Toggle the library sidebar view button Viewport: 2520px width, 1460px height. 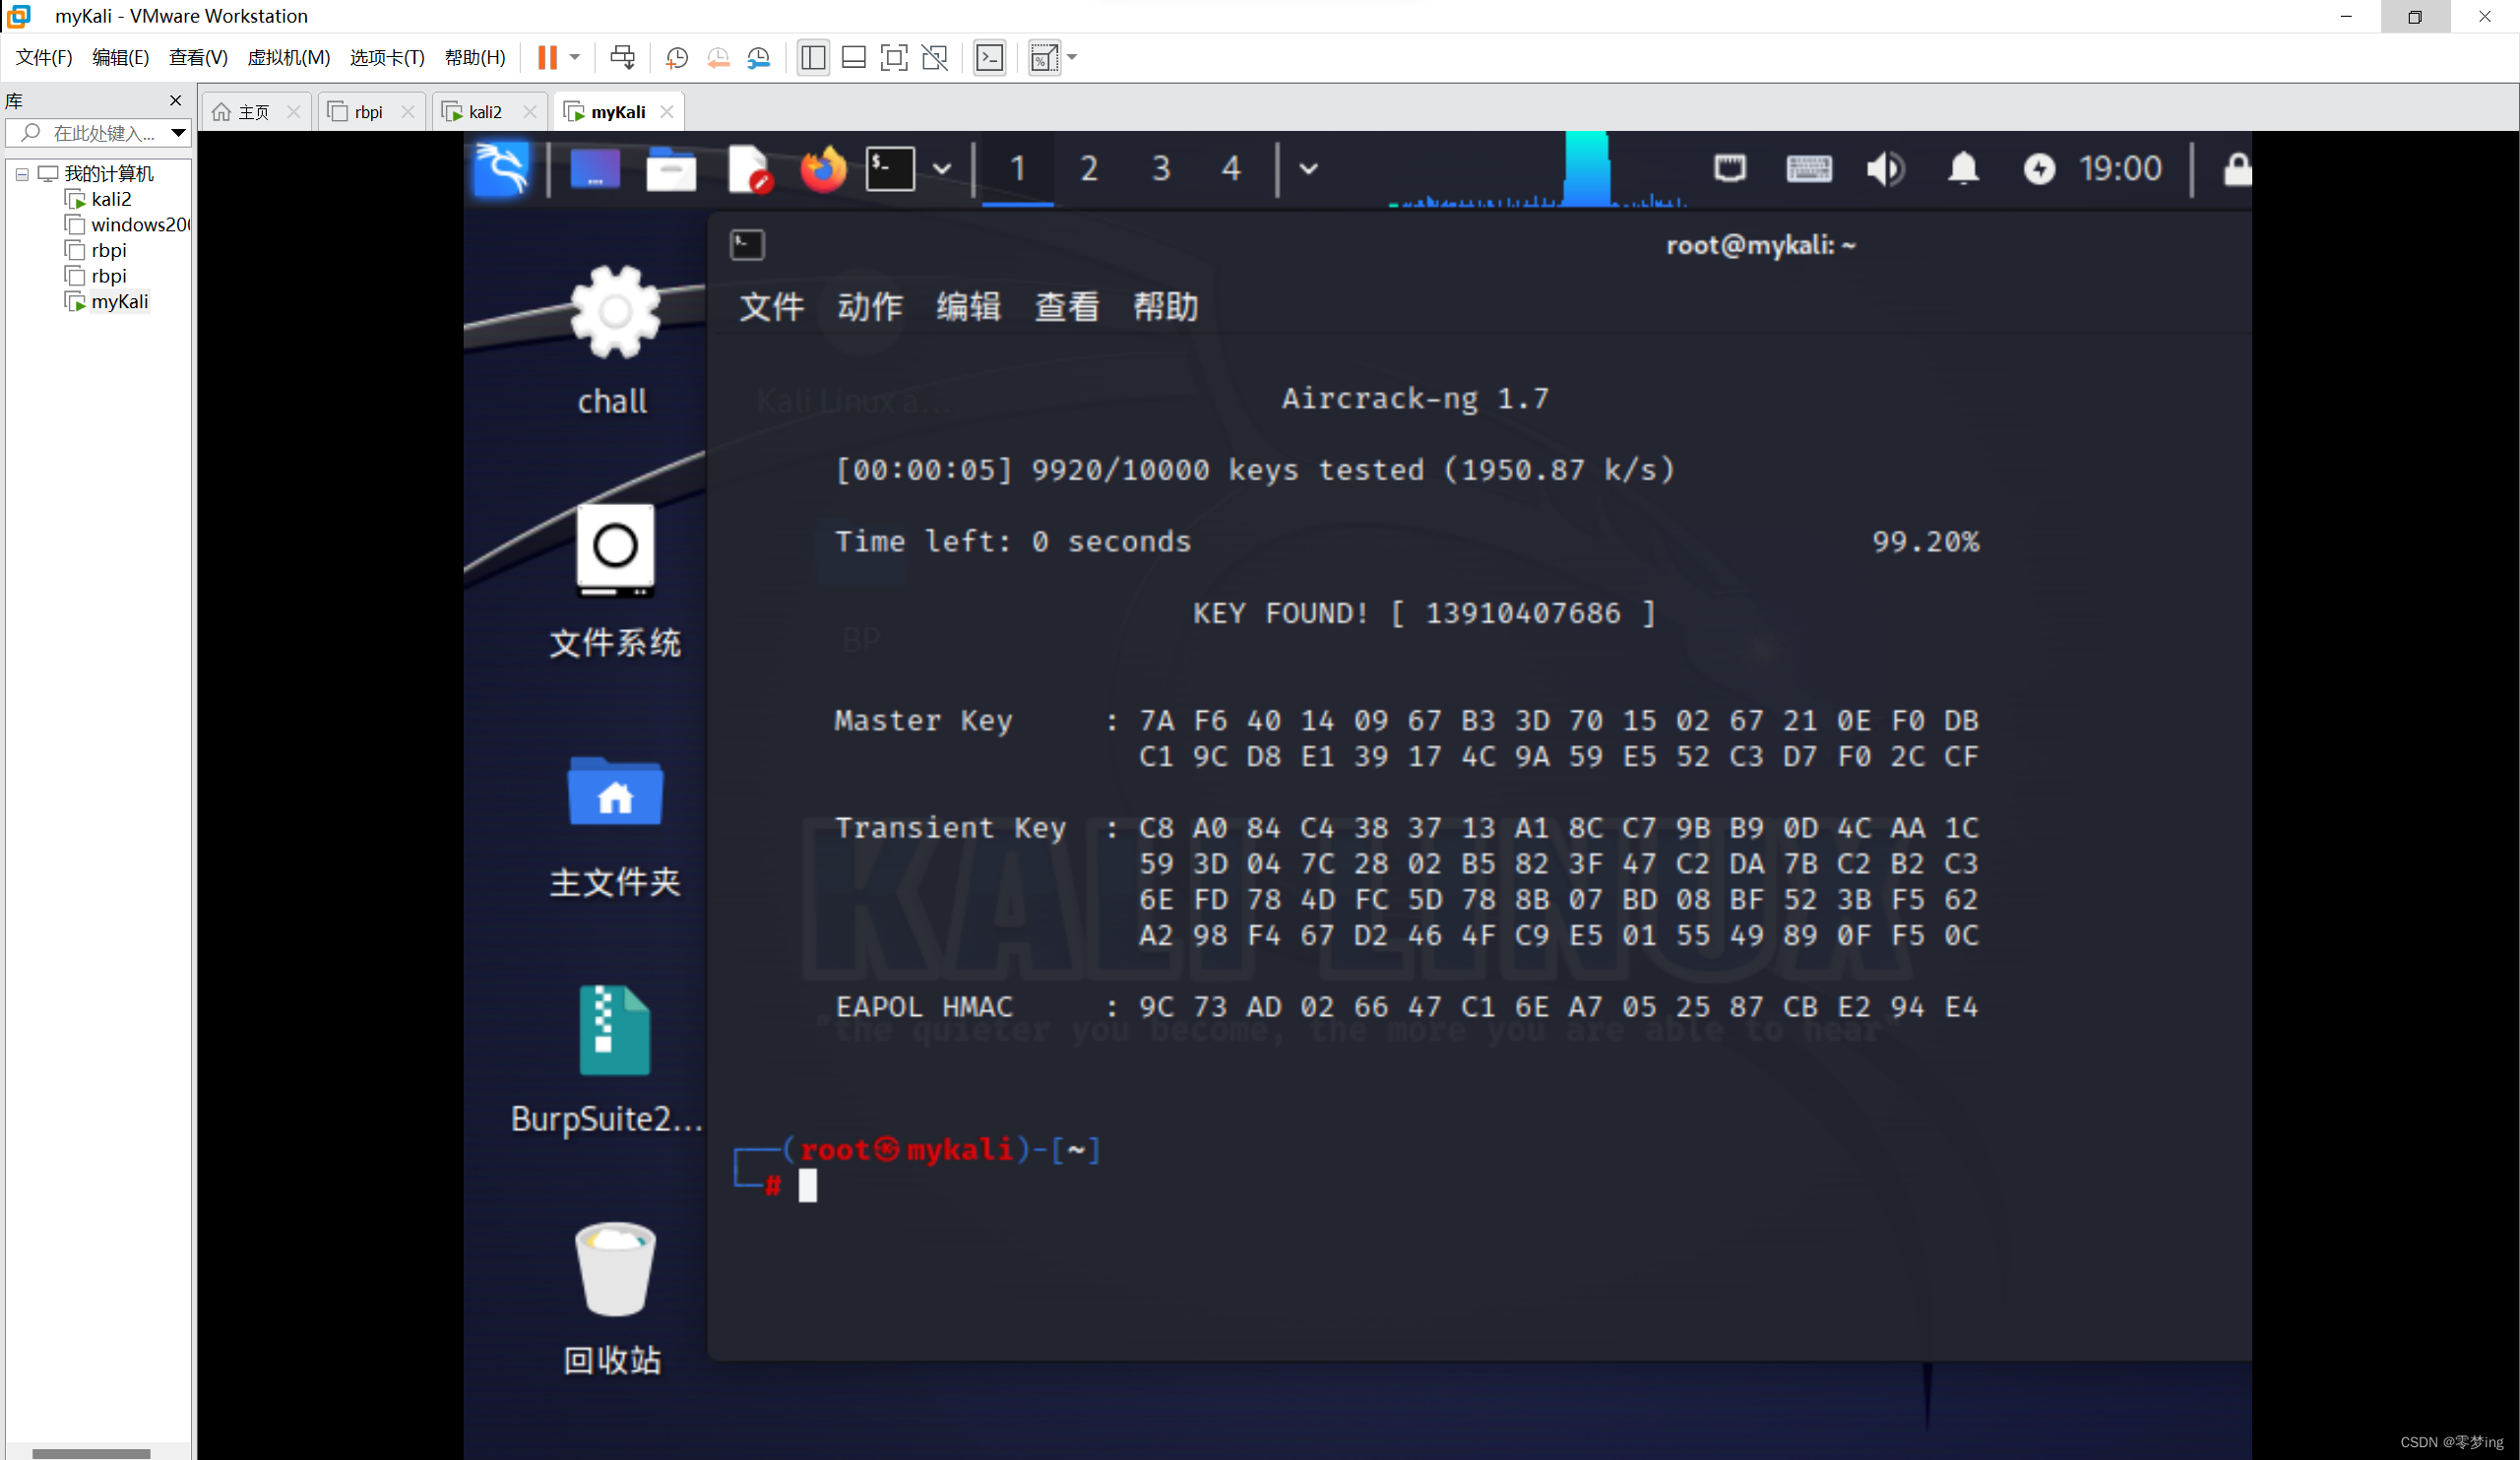813,57
